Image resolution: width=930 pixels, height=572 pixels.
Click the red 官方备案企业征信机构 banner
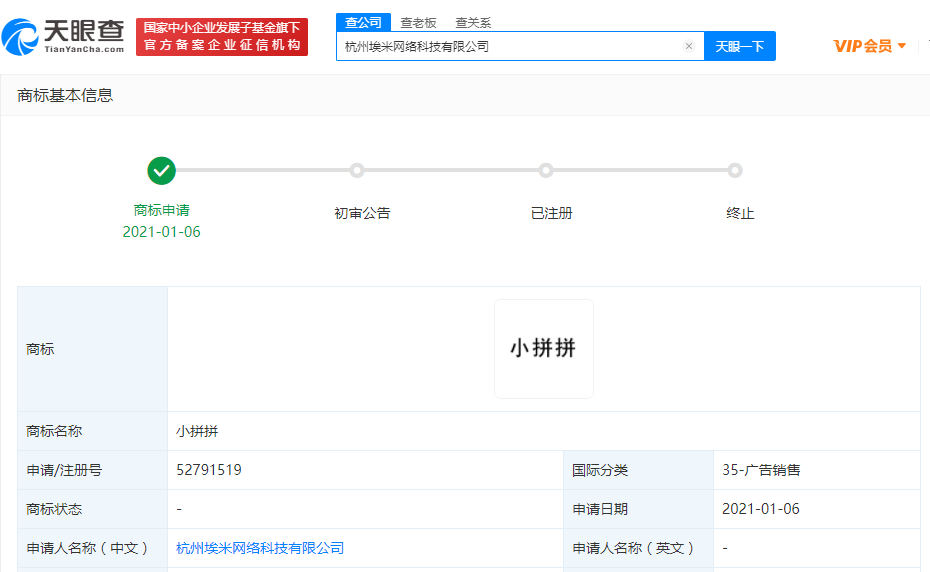[x=222, y=37]
